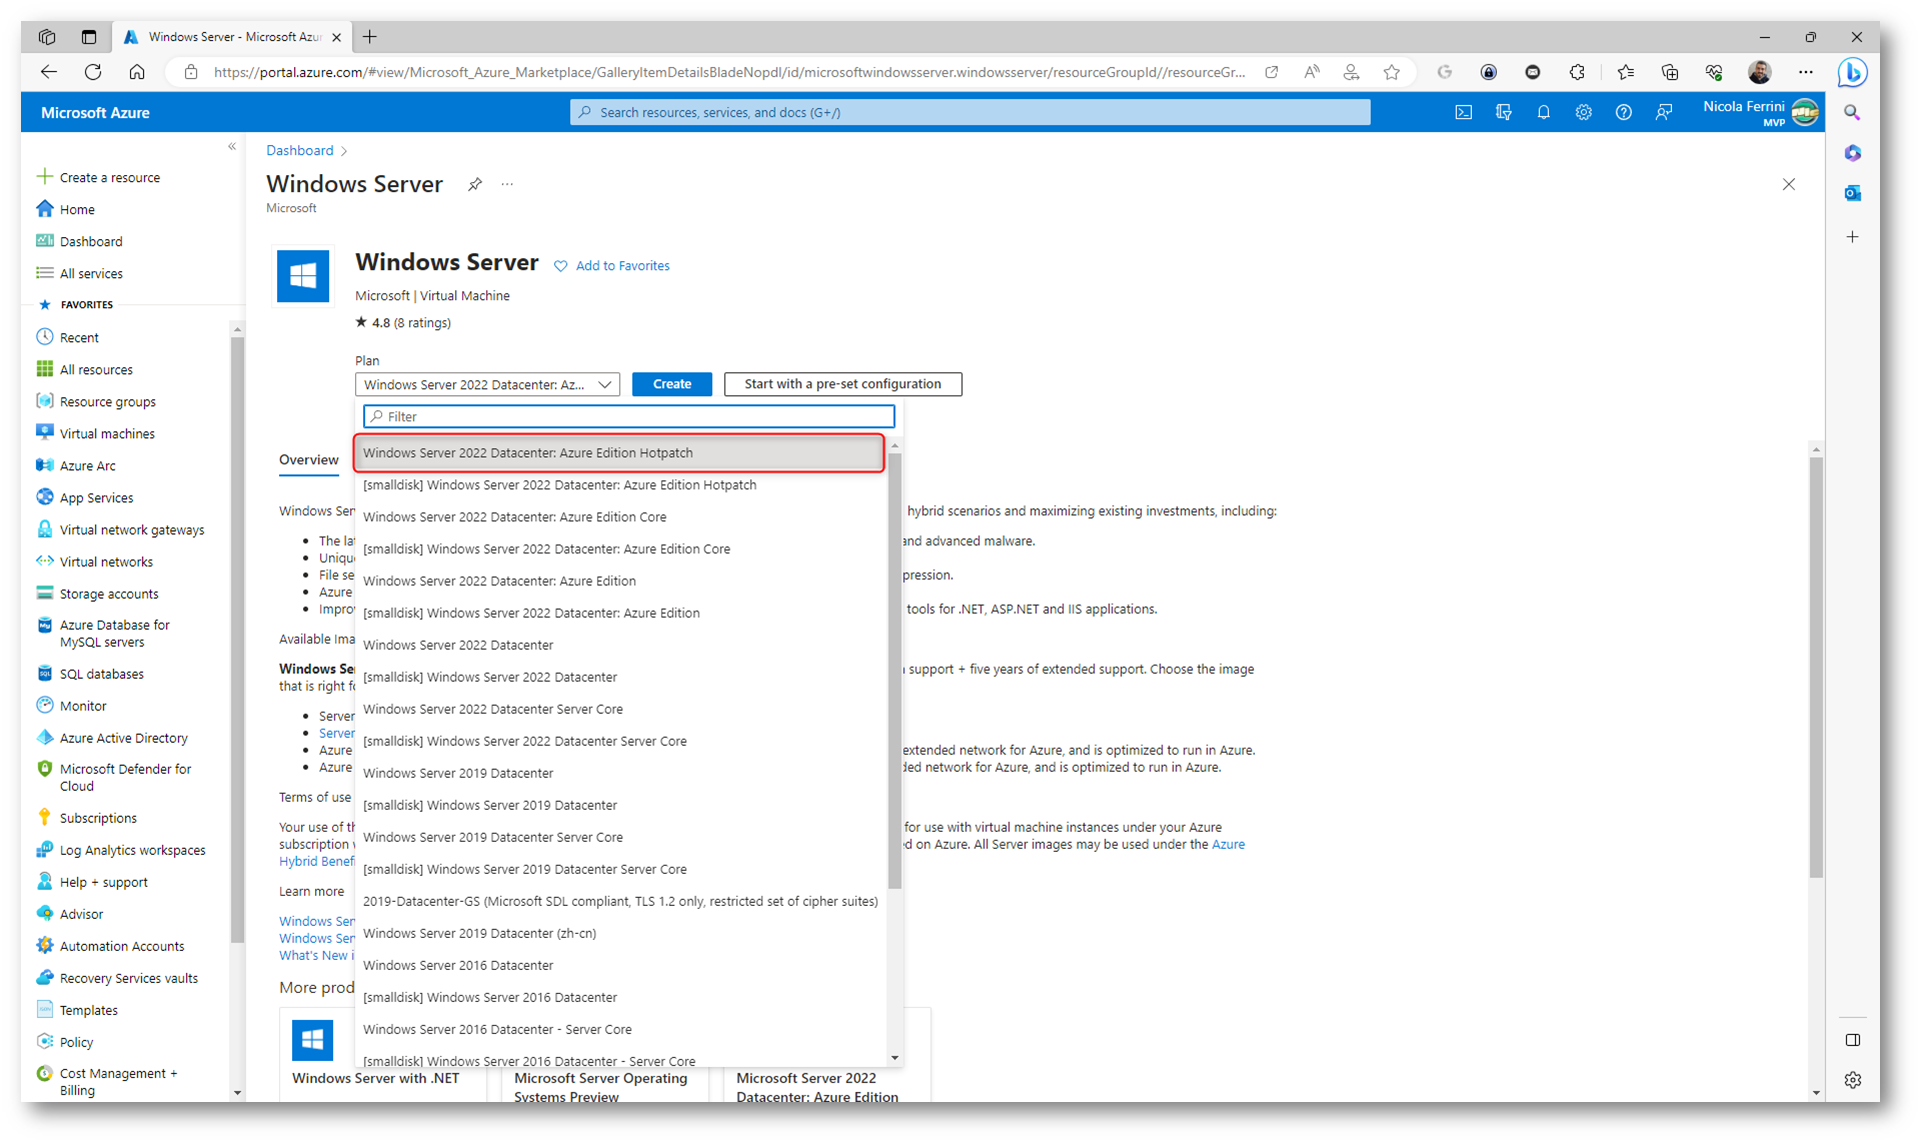This screenshot has height=1144, width=1922.
Task: Open Automation Accounts in sidebar
Action: [x=121, y=945]
